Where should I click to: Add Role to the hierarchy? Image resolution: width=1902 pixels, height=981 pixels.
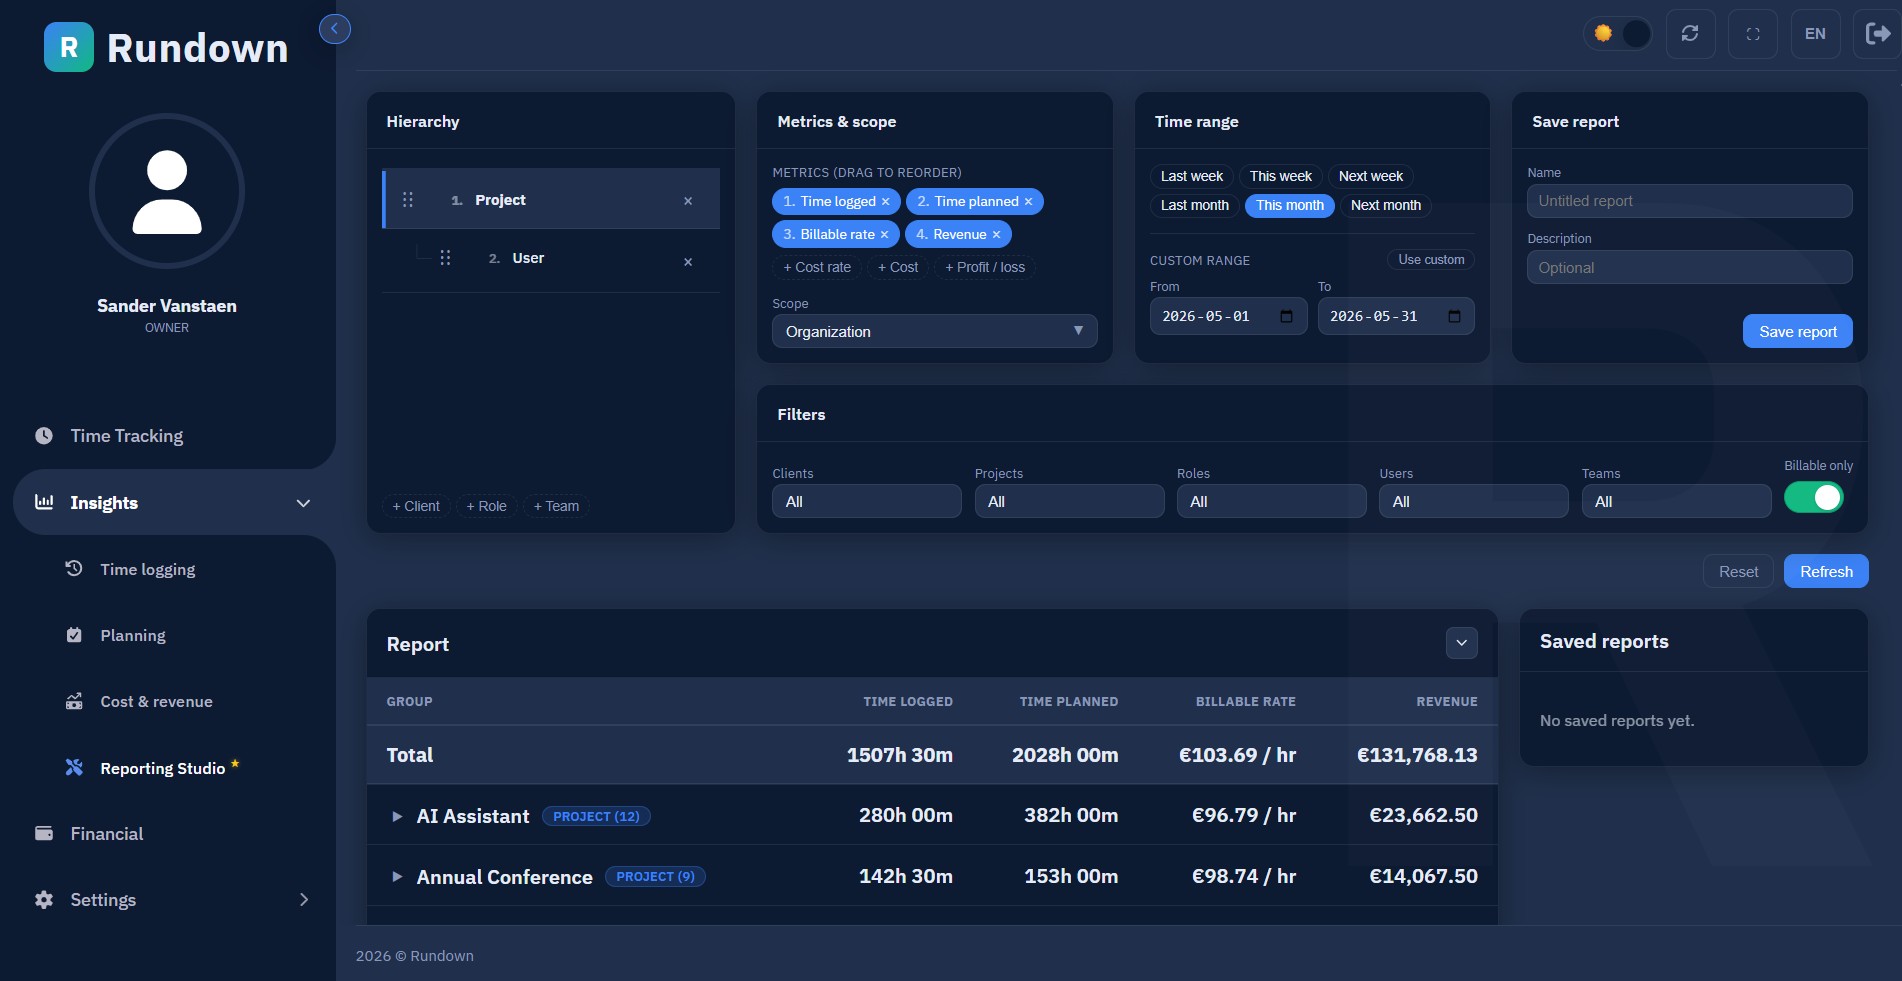pos(487,506)
